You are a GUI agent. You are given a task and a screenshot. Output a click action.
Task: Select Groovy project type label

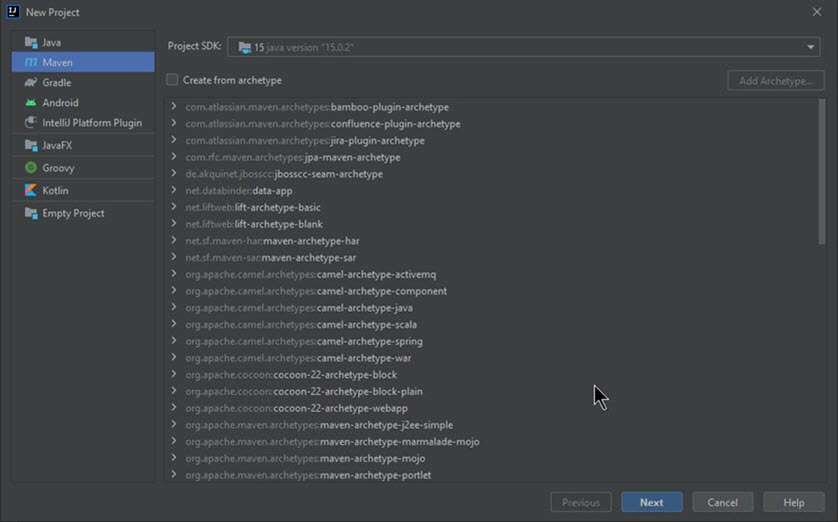pyautogui.click(x=58, y=168)
